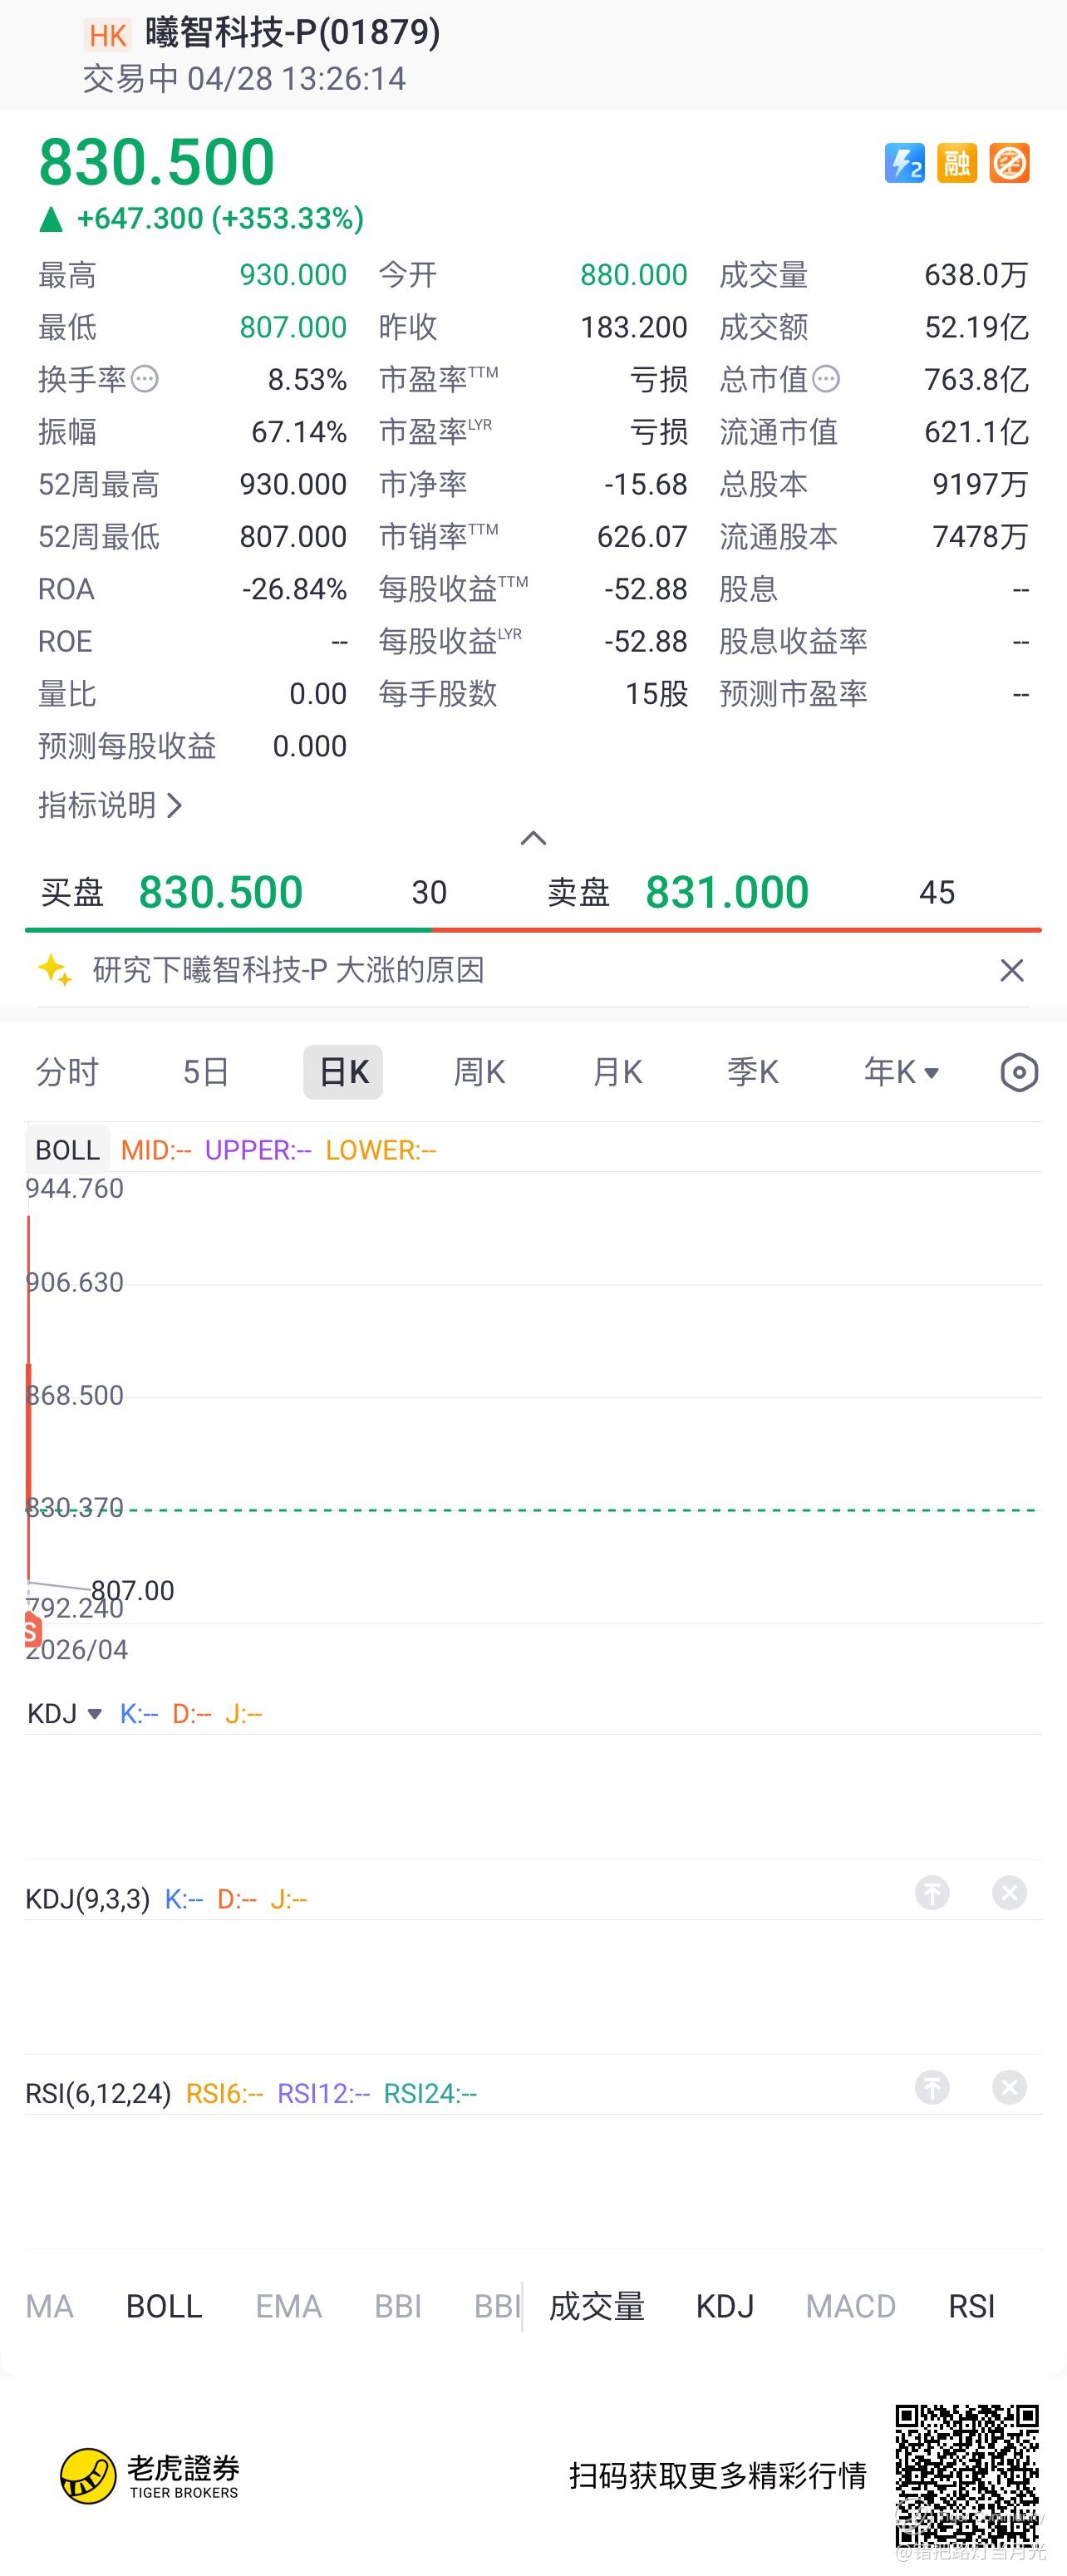Screen dimensions: 1067x2576
Task: Tap the orange crossed-circle badge icon
Action: tap(1010, 163)
